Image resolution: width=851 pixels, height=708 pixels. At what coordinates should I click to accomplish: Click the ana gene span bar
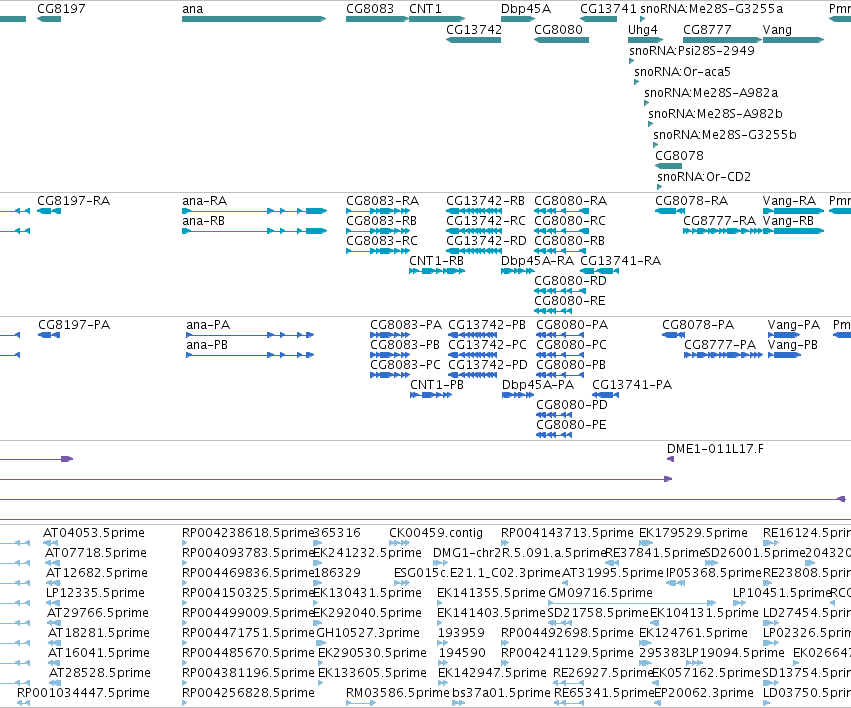point(254,20)
